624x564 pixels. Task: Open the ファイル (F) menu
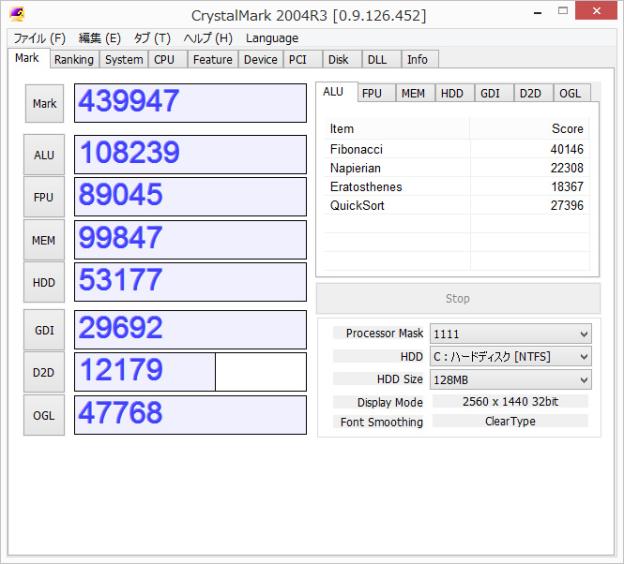pos(39,38)
